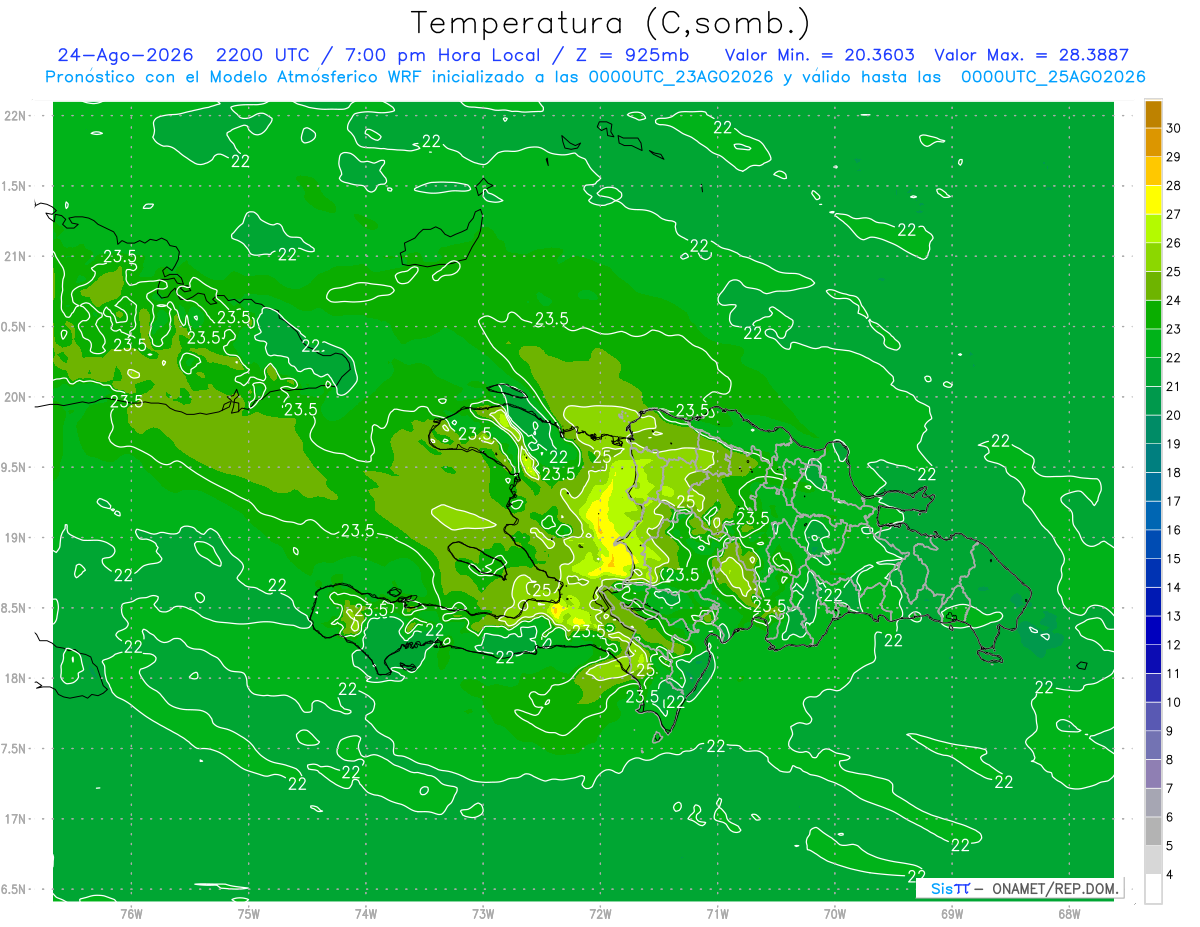Click the "19N" latitude axis label
Screen dimensions: 1200x927
click(x=15, y=538)
